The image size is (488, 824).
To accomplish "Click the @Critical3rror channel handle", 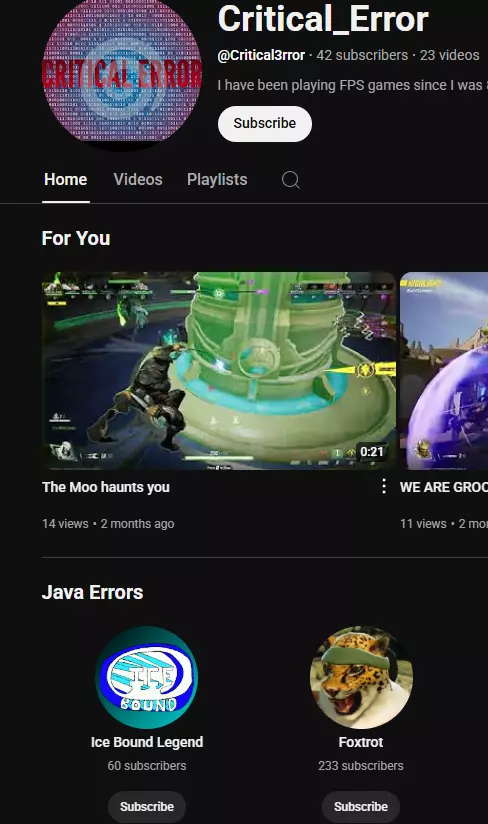I will click(x=261, y=55).
